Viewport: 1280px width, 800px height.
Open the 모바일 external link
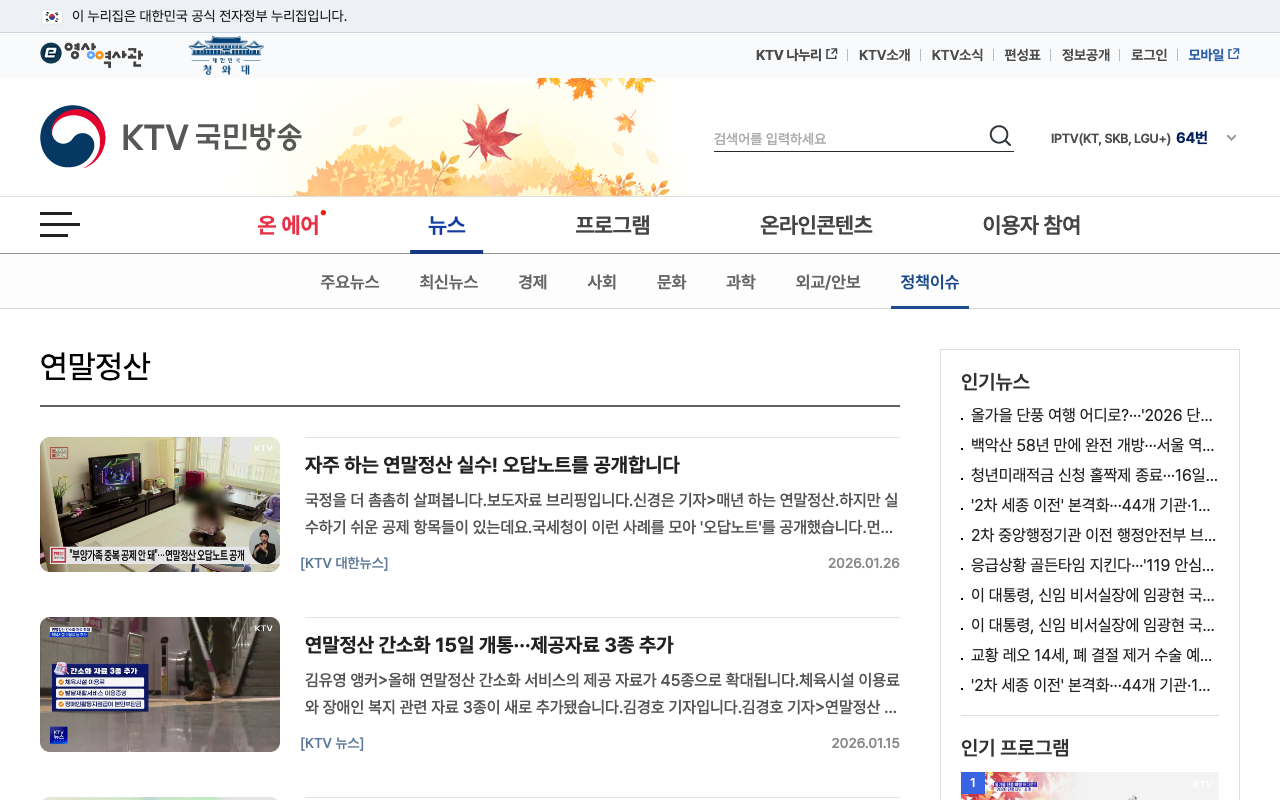[x=1214, y=55]
